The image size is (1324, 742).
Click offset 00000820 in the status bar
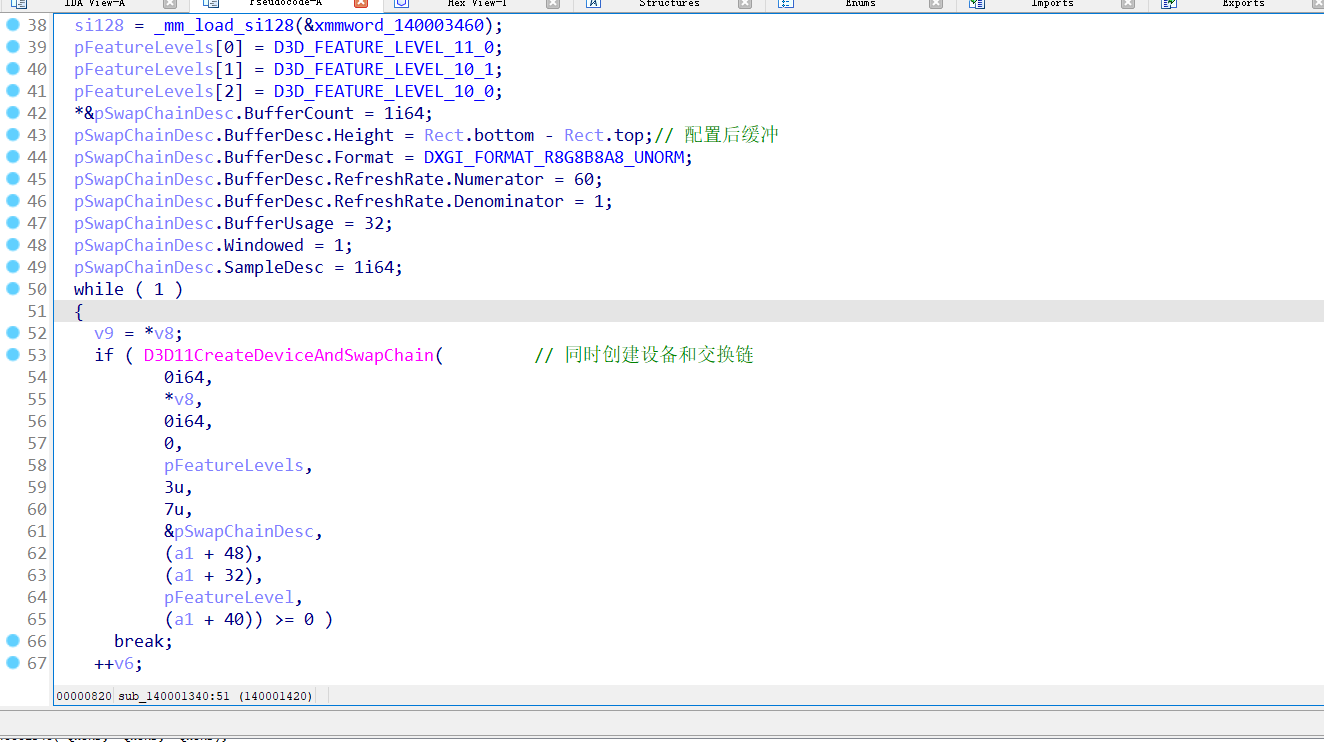point(84,695)
